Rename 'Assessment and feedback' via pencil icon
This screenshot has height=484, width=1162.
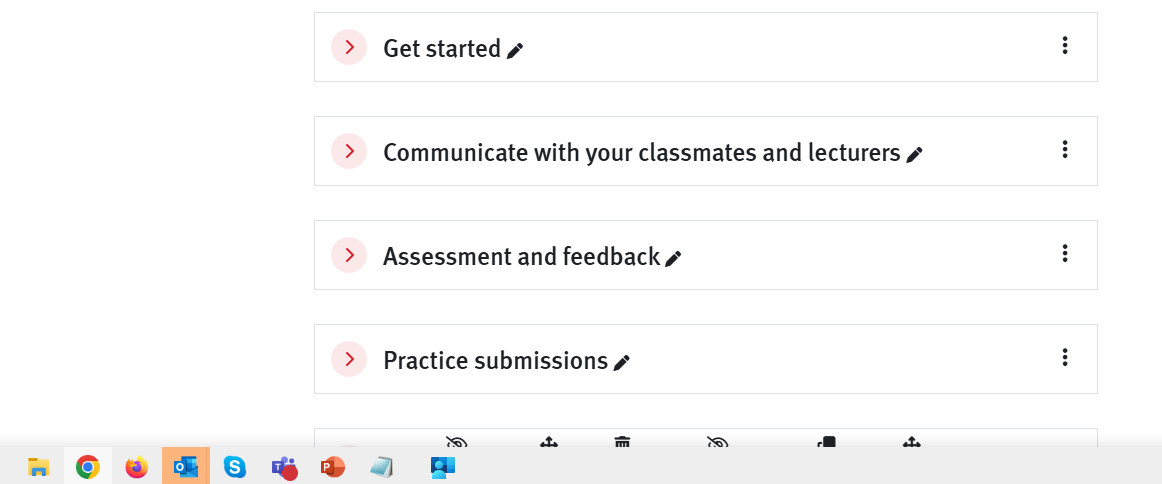[673, 258]
